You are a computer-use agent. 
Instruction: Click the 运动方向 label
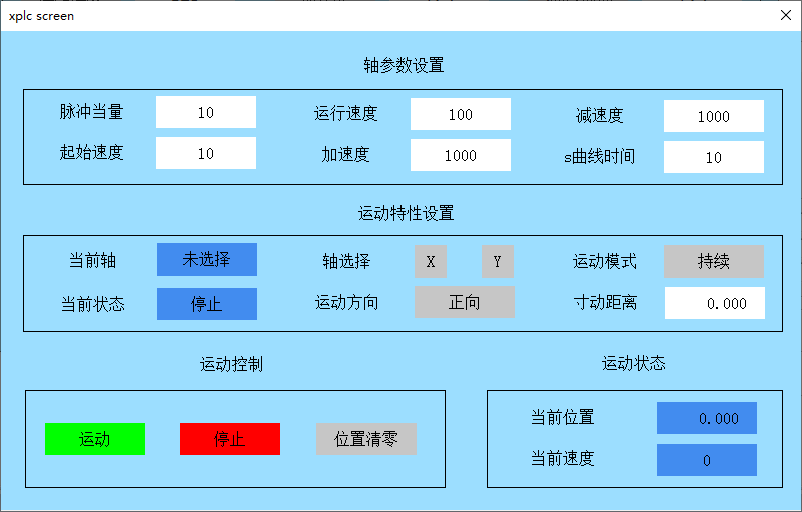(x=346, y=302)
